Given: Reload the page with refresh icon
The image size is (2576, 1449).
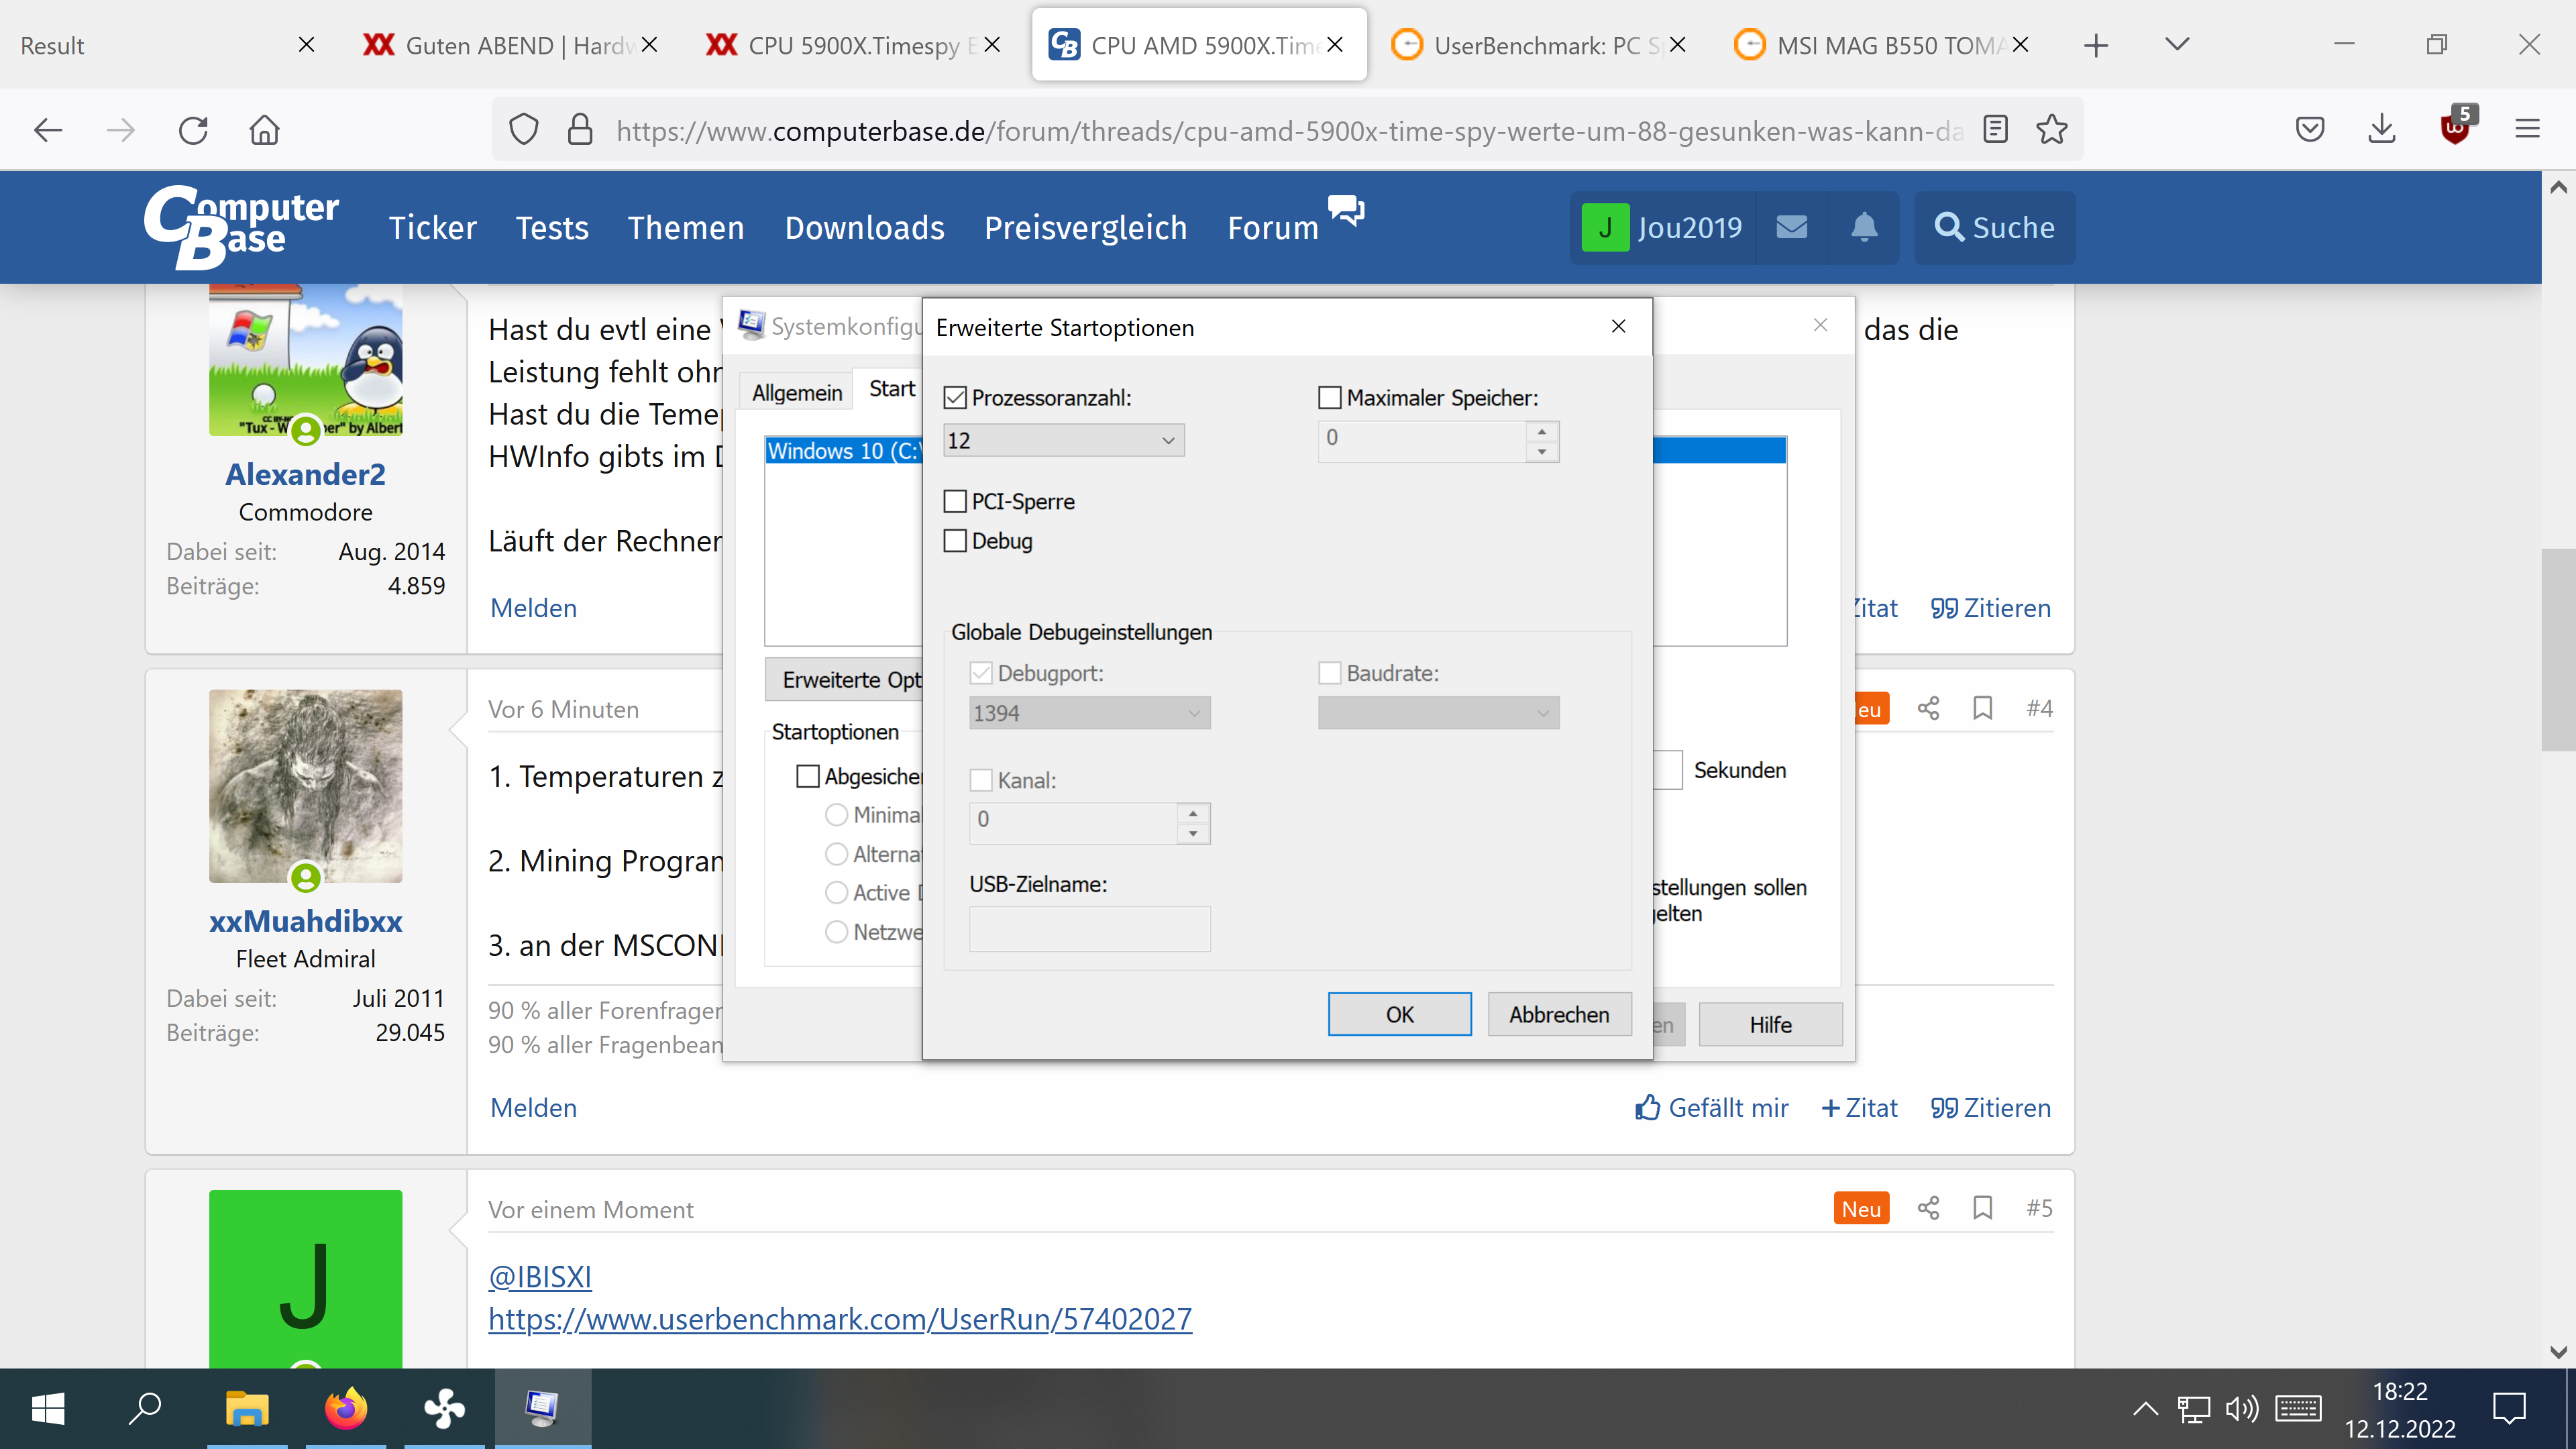Looking at the screenshot, I should click(193, 130).
